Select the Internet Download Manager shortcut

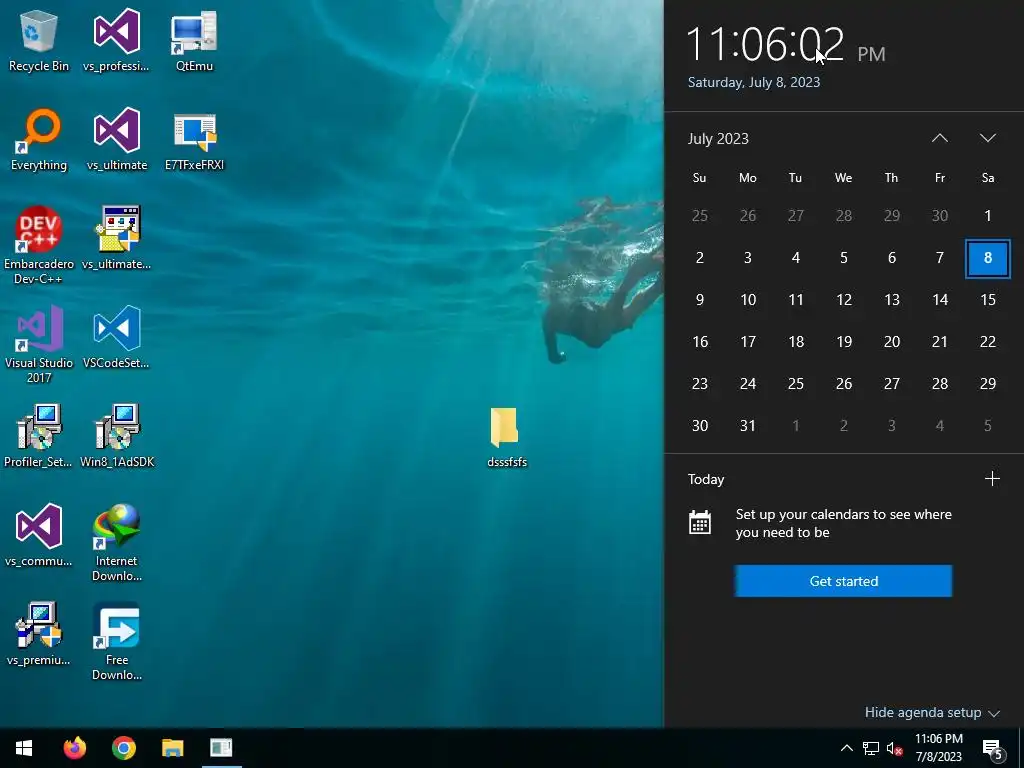[116, 542]
